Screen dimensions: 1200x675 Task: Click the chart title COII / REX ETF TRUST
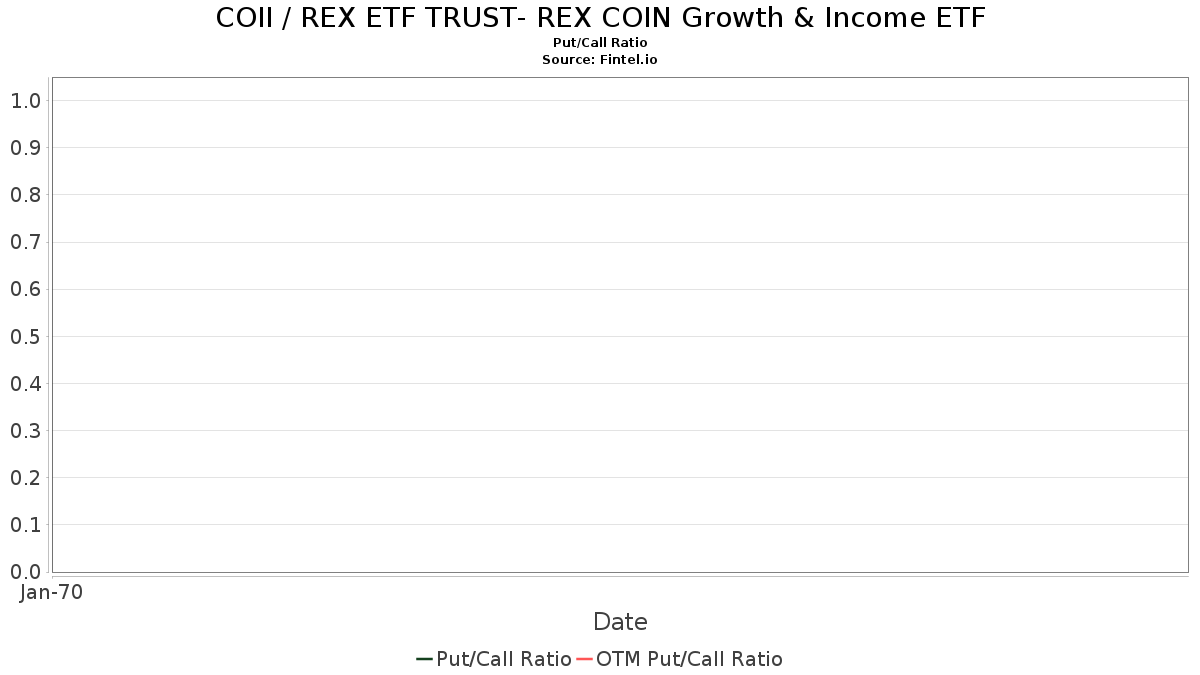tap(600, 18)
